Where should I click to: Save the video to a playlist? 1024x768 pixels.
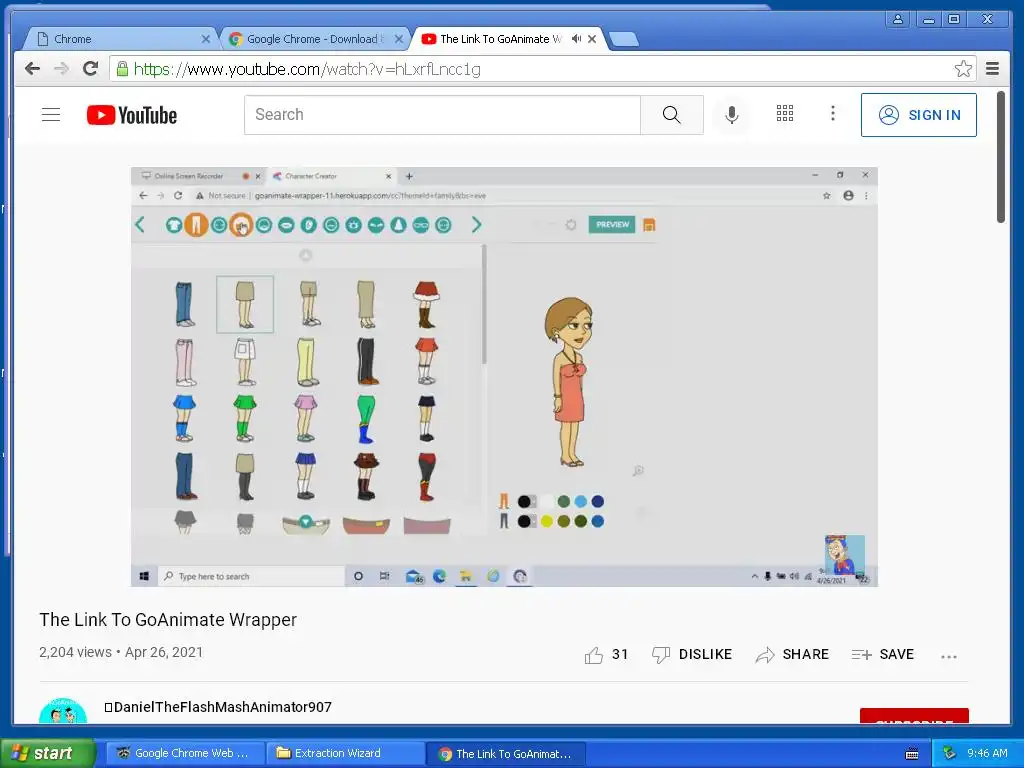click(x=882, y=654)
